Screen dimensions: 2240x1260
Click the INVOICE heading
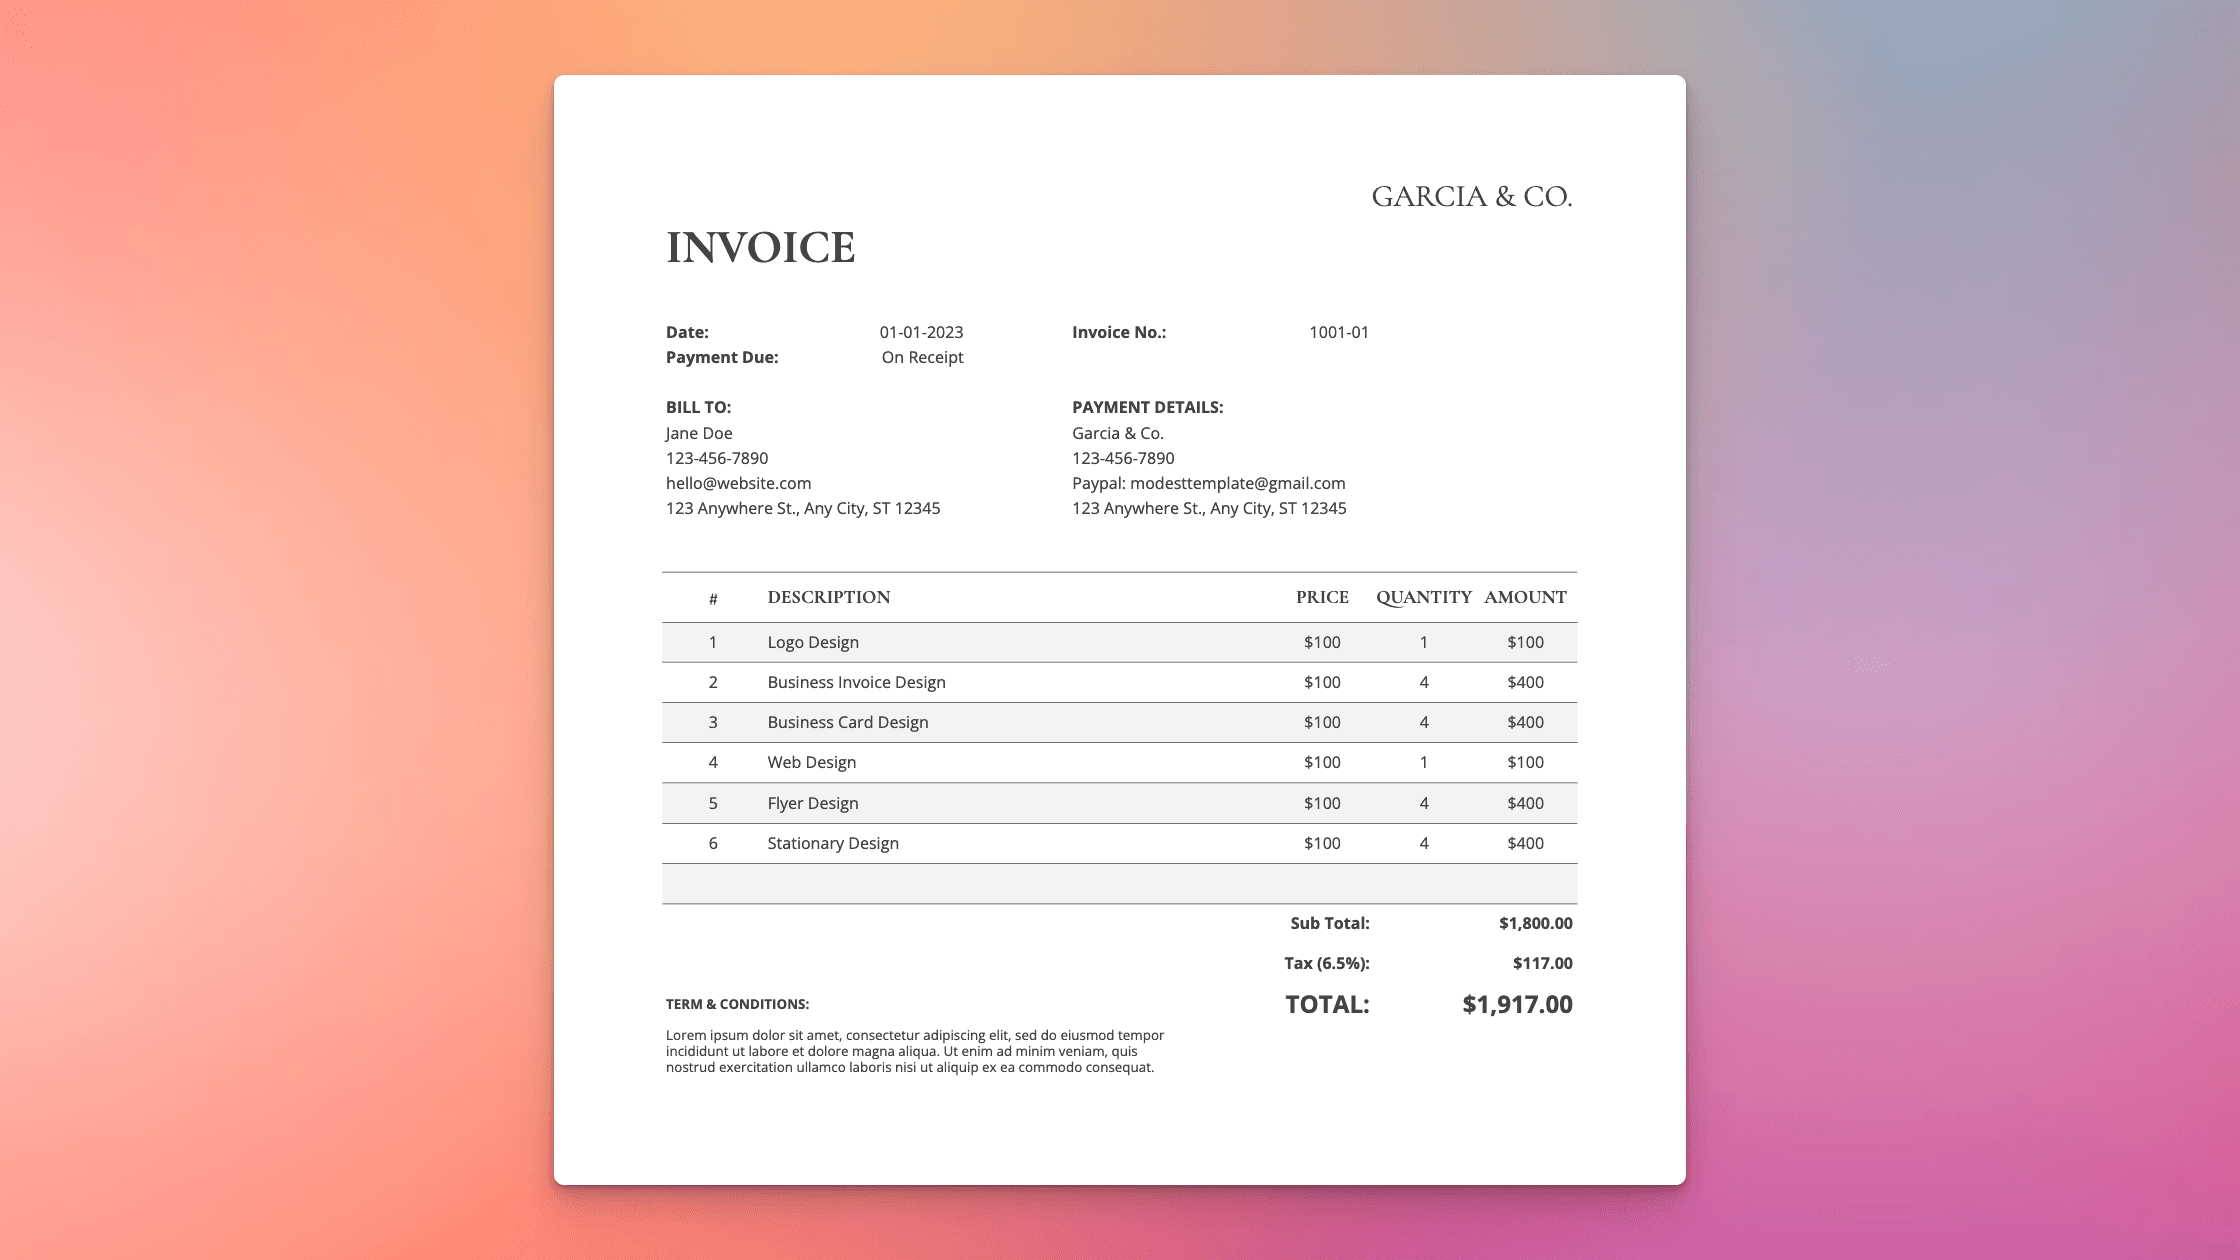point(760,247)
